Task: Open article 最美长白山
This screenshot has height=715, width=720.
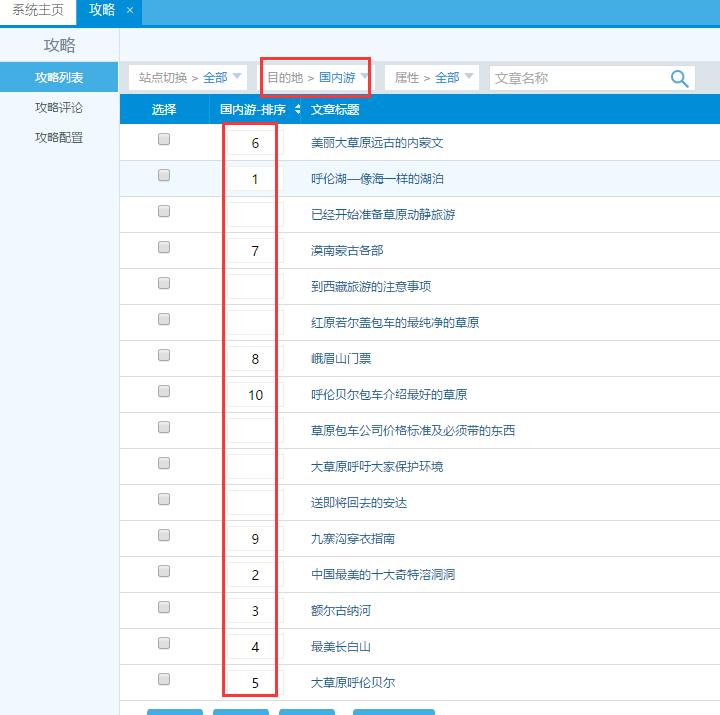Action: pyautogui.click(x=341, y=647)
